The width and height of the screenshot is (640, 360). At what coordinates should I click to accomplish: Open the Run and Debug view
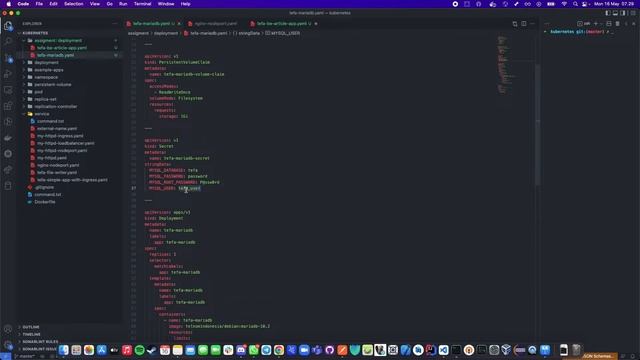point(8,74)
